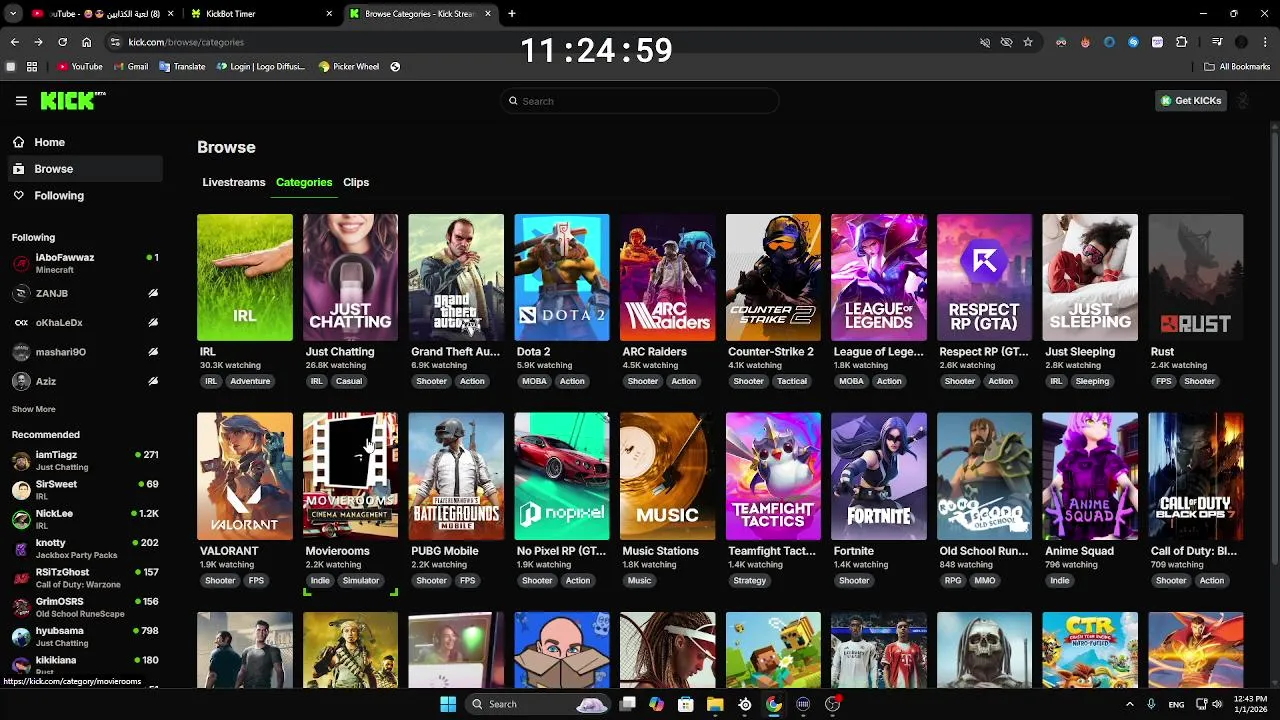Image resolution: width=1280 pixels, height=720 pixels.
Task: Open Rust category thumbnail
Action: tap(1196, 277)
